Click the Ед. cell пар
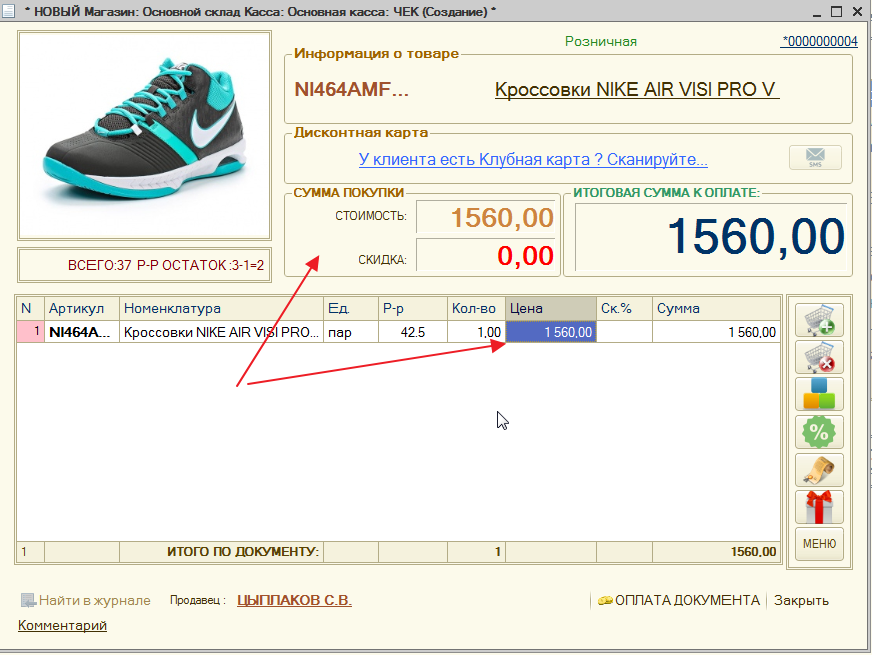 [351, 333]
